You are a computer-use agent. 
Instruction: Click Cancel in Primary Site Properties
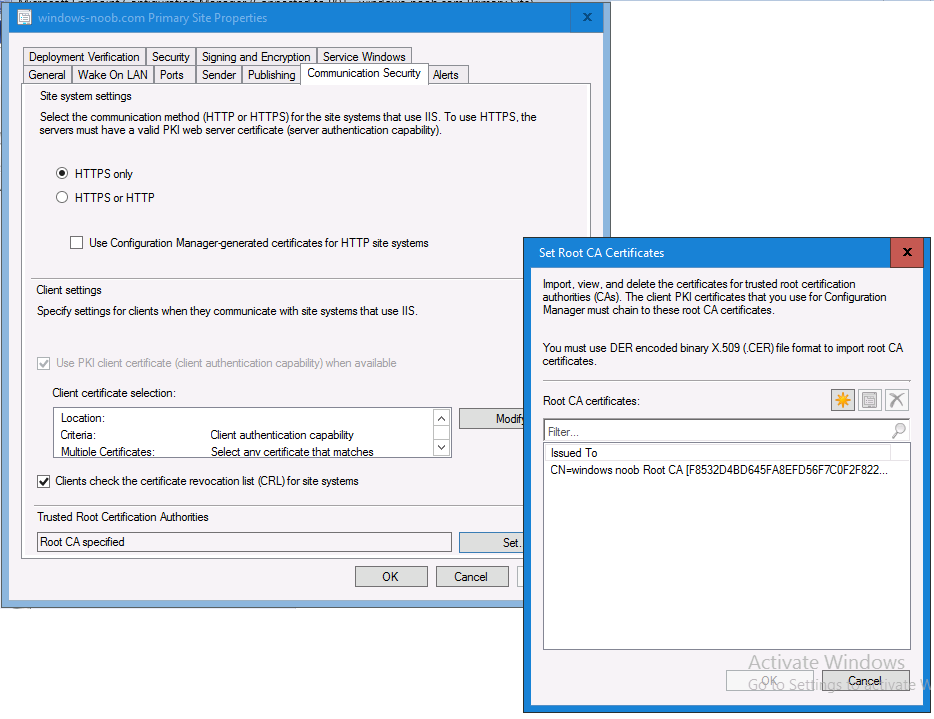471,576
